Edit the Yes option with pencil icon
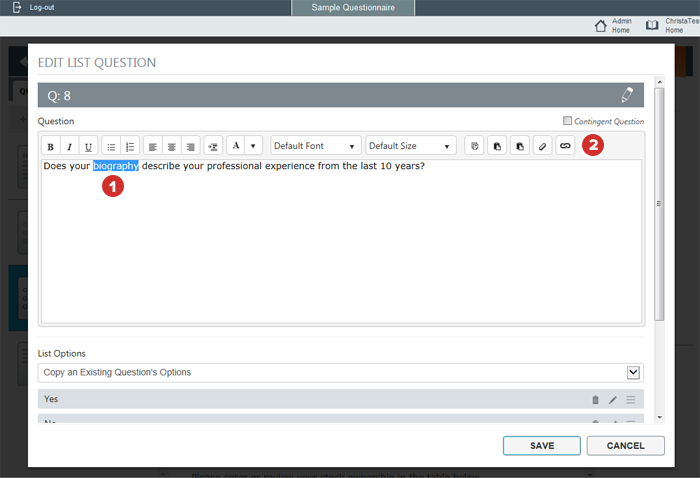 [x=613, y=400]
